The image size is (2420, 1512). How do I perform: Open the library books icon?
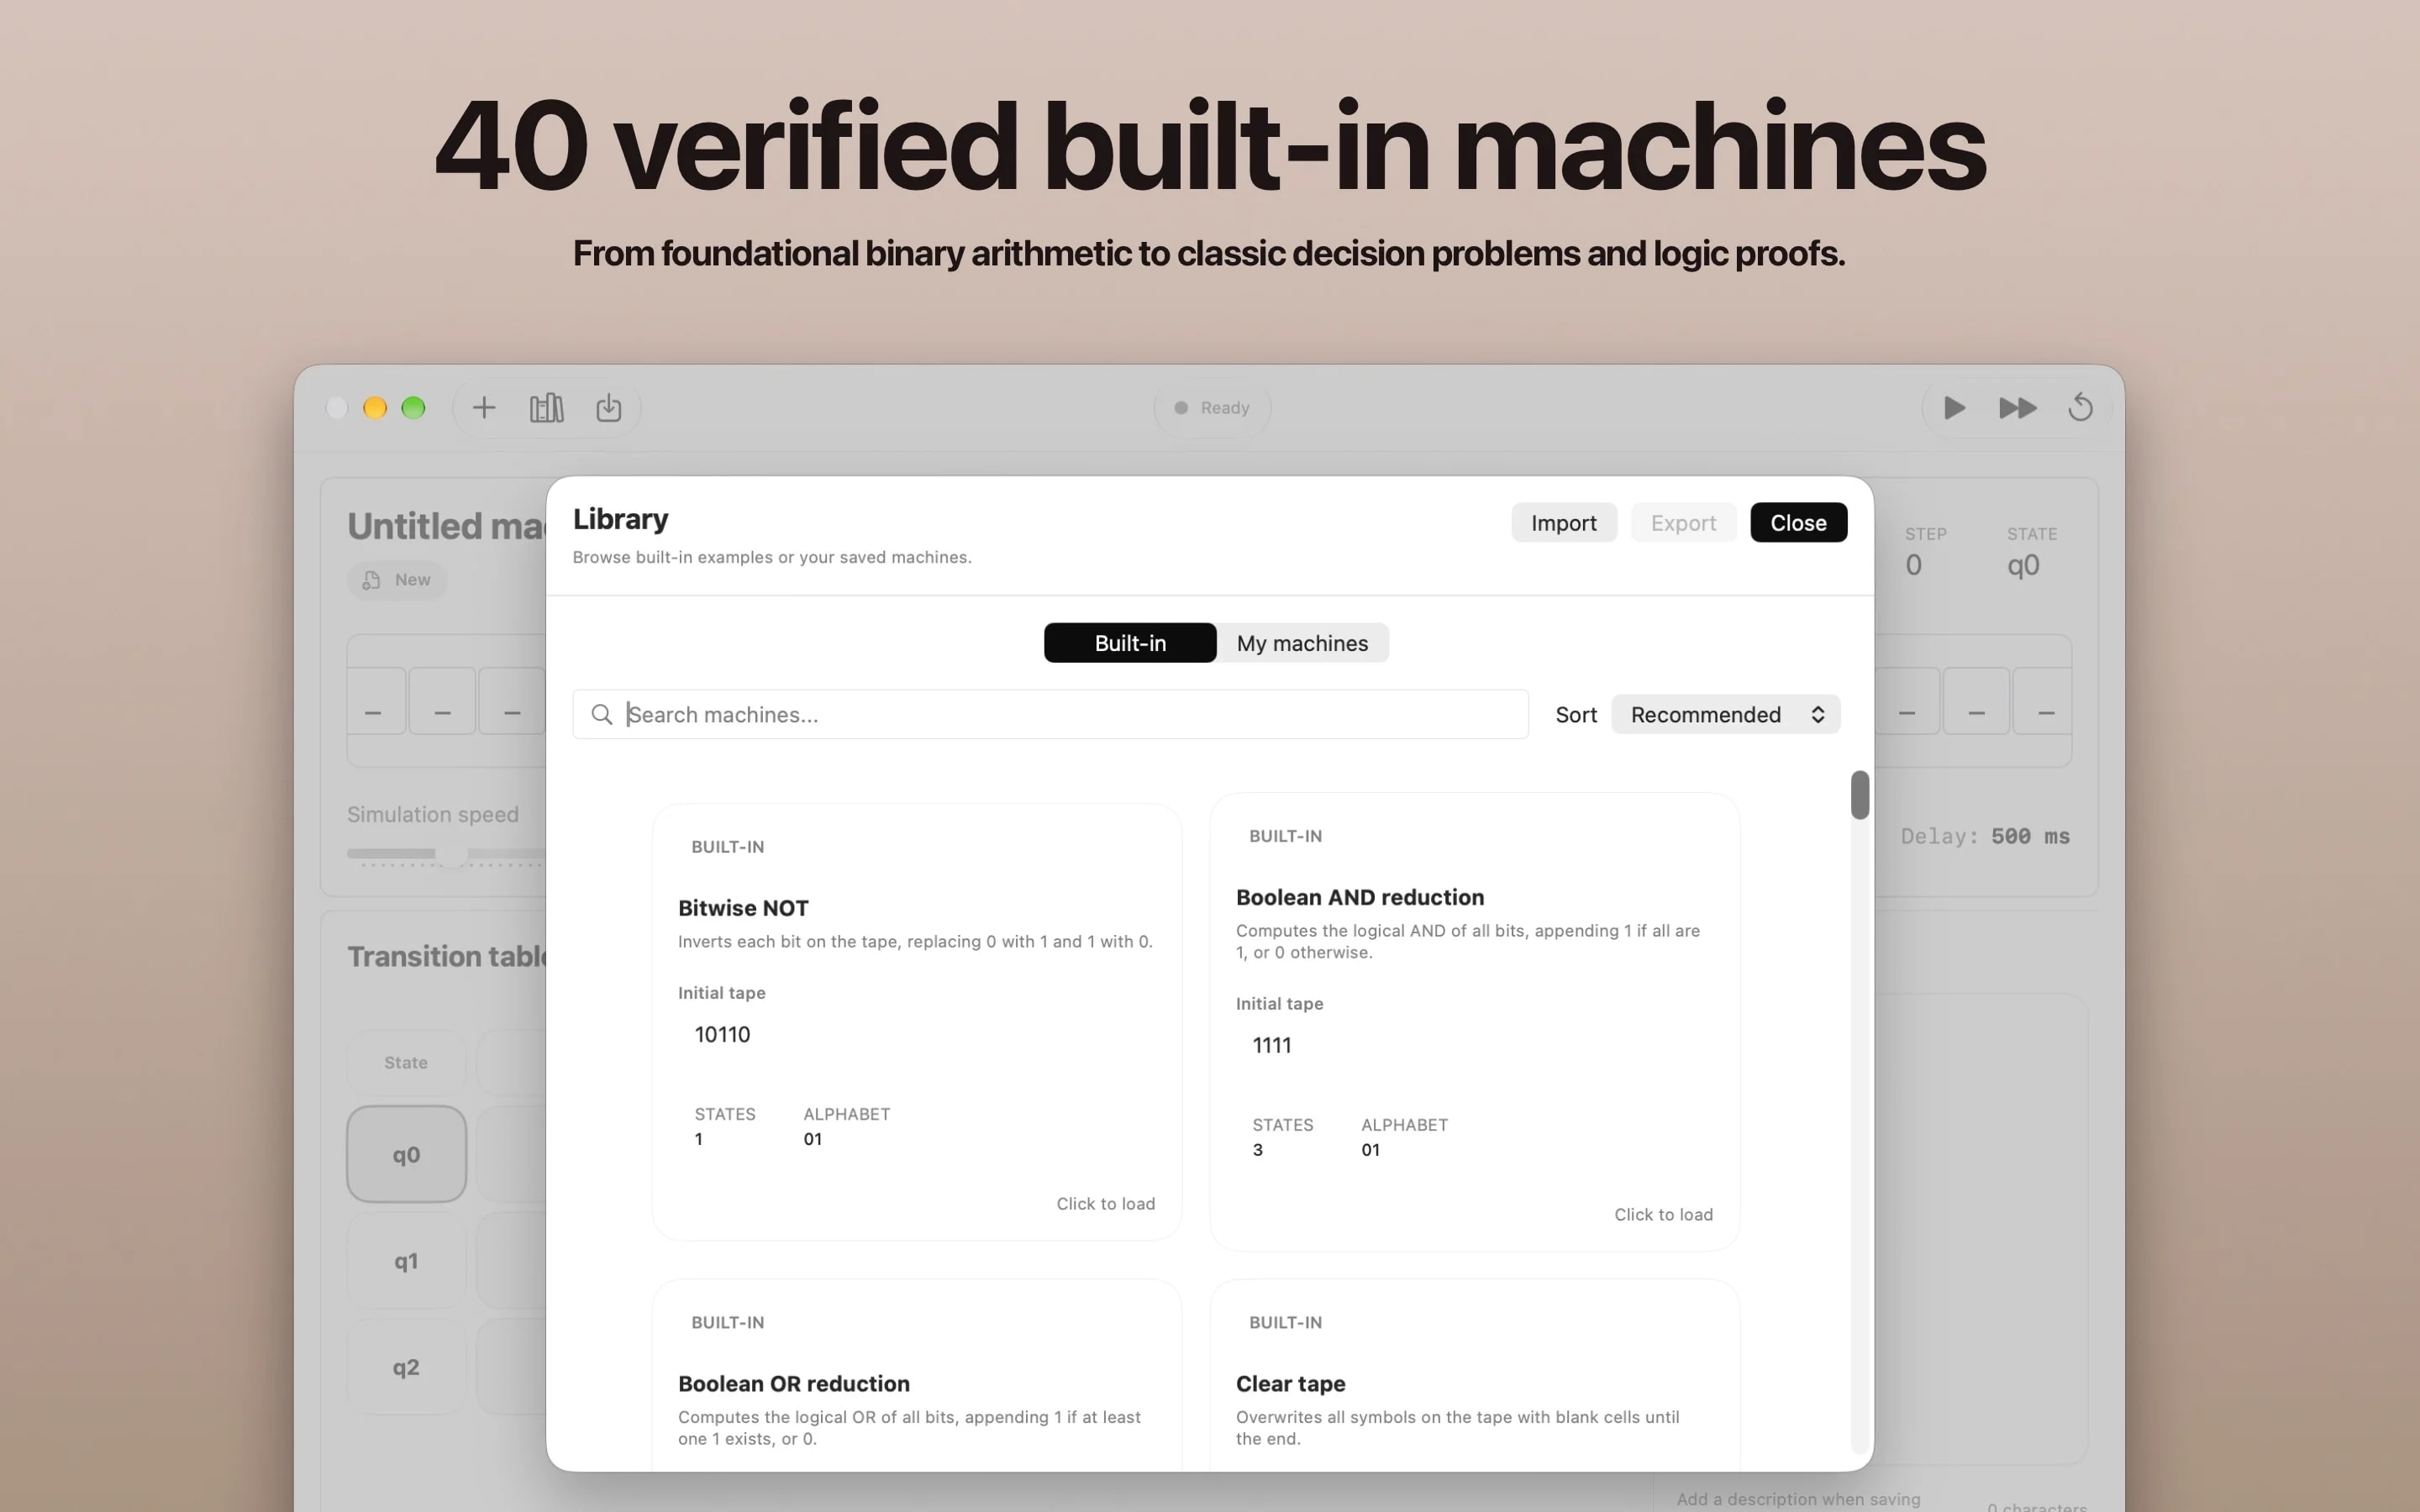pyautogui.click(x=546, y=408)
